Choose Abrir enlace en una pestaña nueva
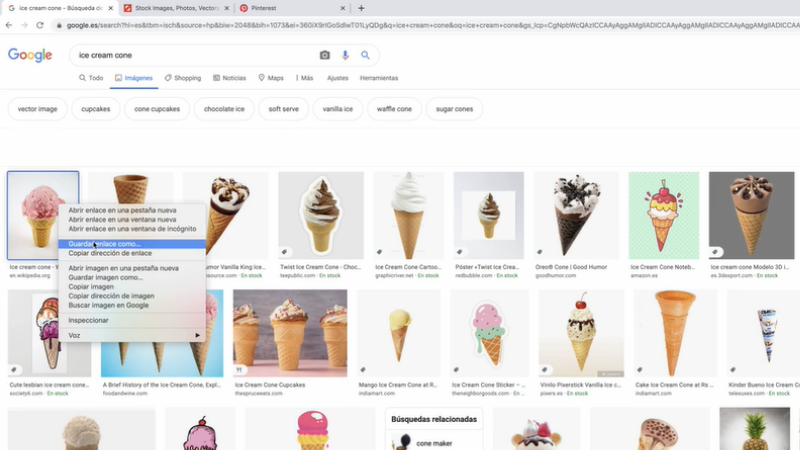 tap(132, 210)
